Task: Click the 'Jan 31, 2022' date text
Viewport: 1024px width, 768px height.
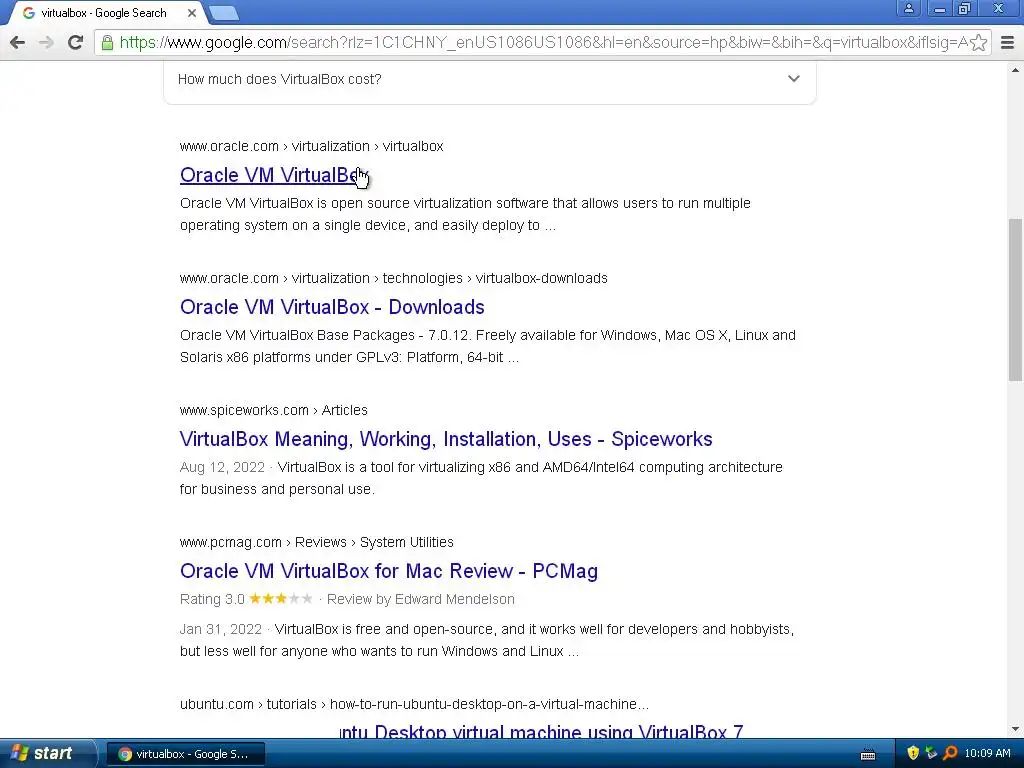Action: point(221,629)
